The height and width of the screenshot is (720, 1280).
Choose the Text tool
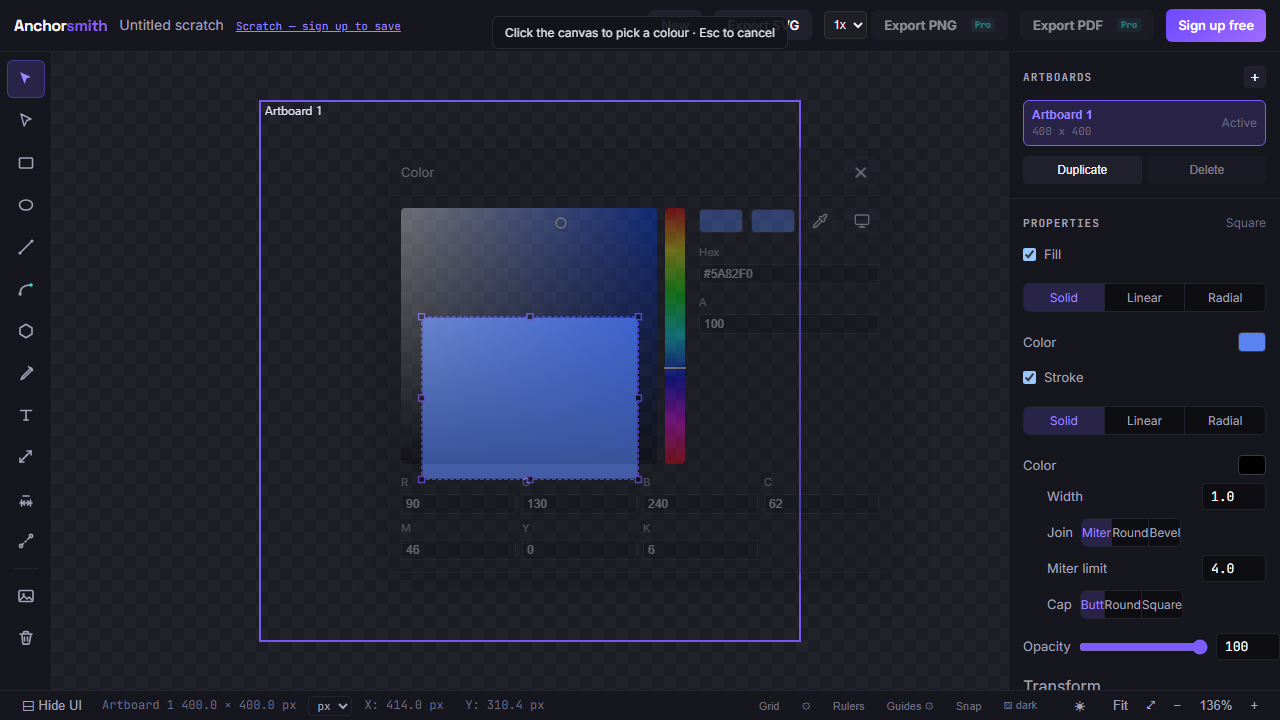click(x=26, y=415)
